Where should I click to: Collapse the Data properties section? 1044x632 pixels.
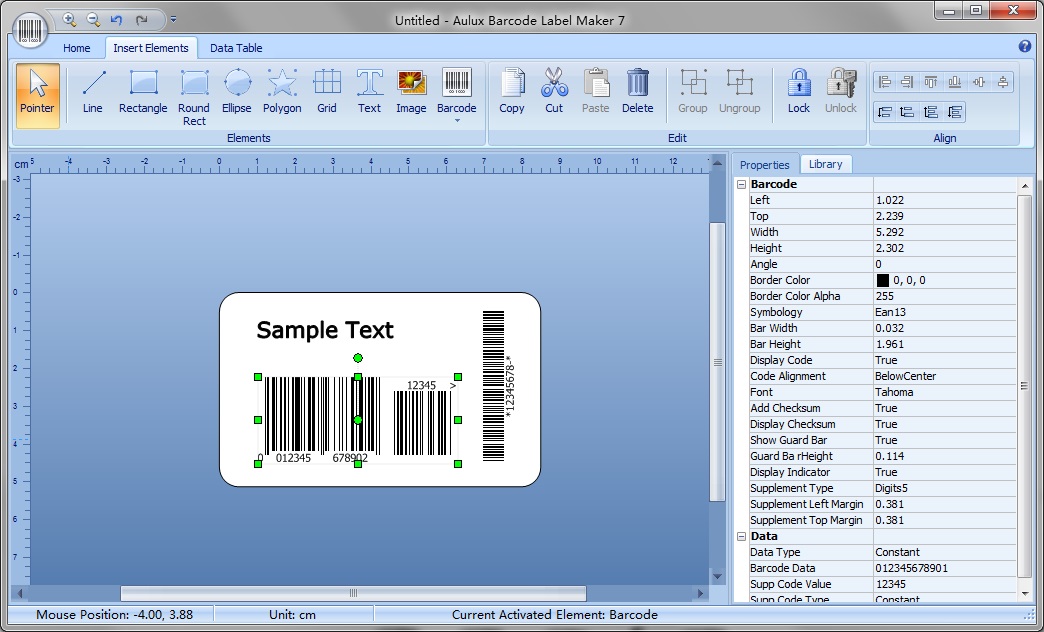coord(742,536)
